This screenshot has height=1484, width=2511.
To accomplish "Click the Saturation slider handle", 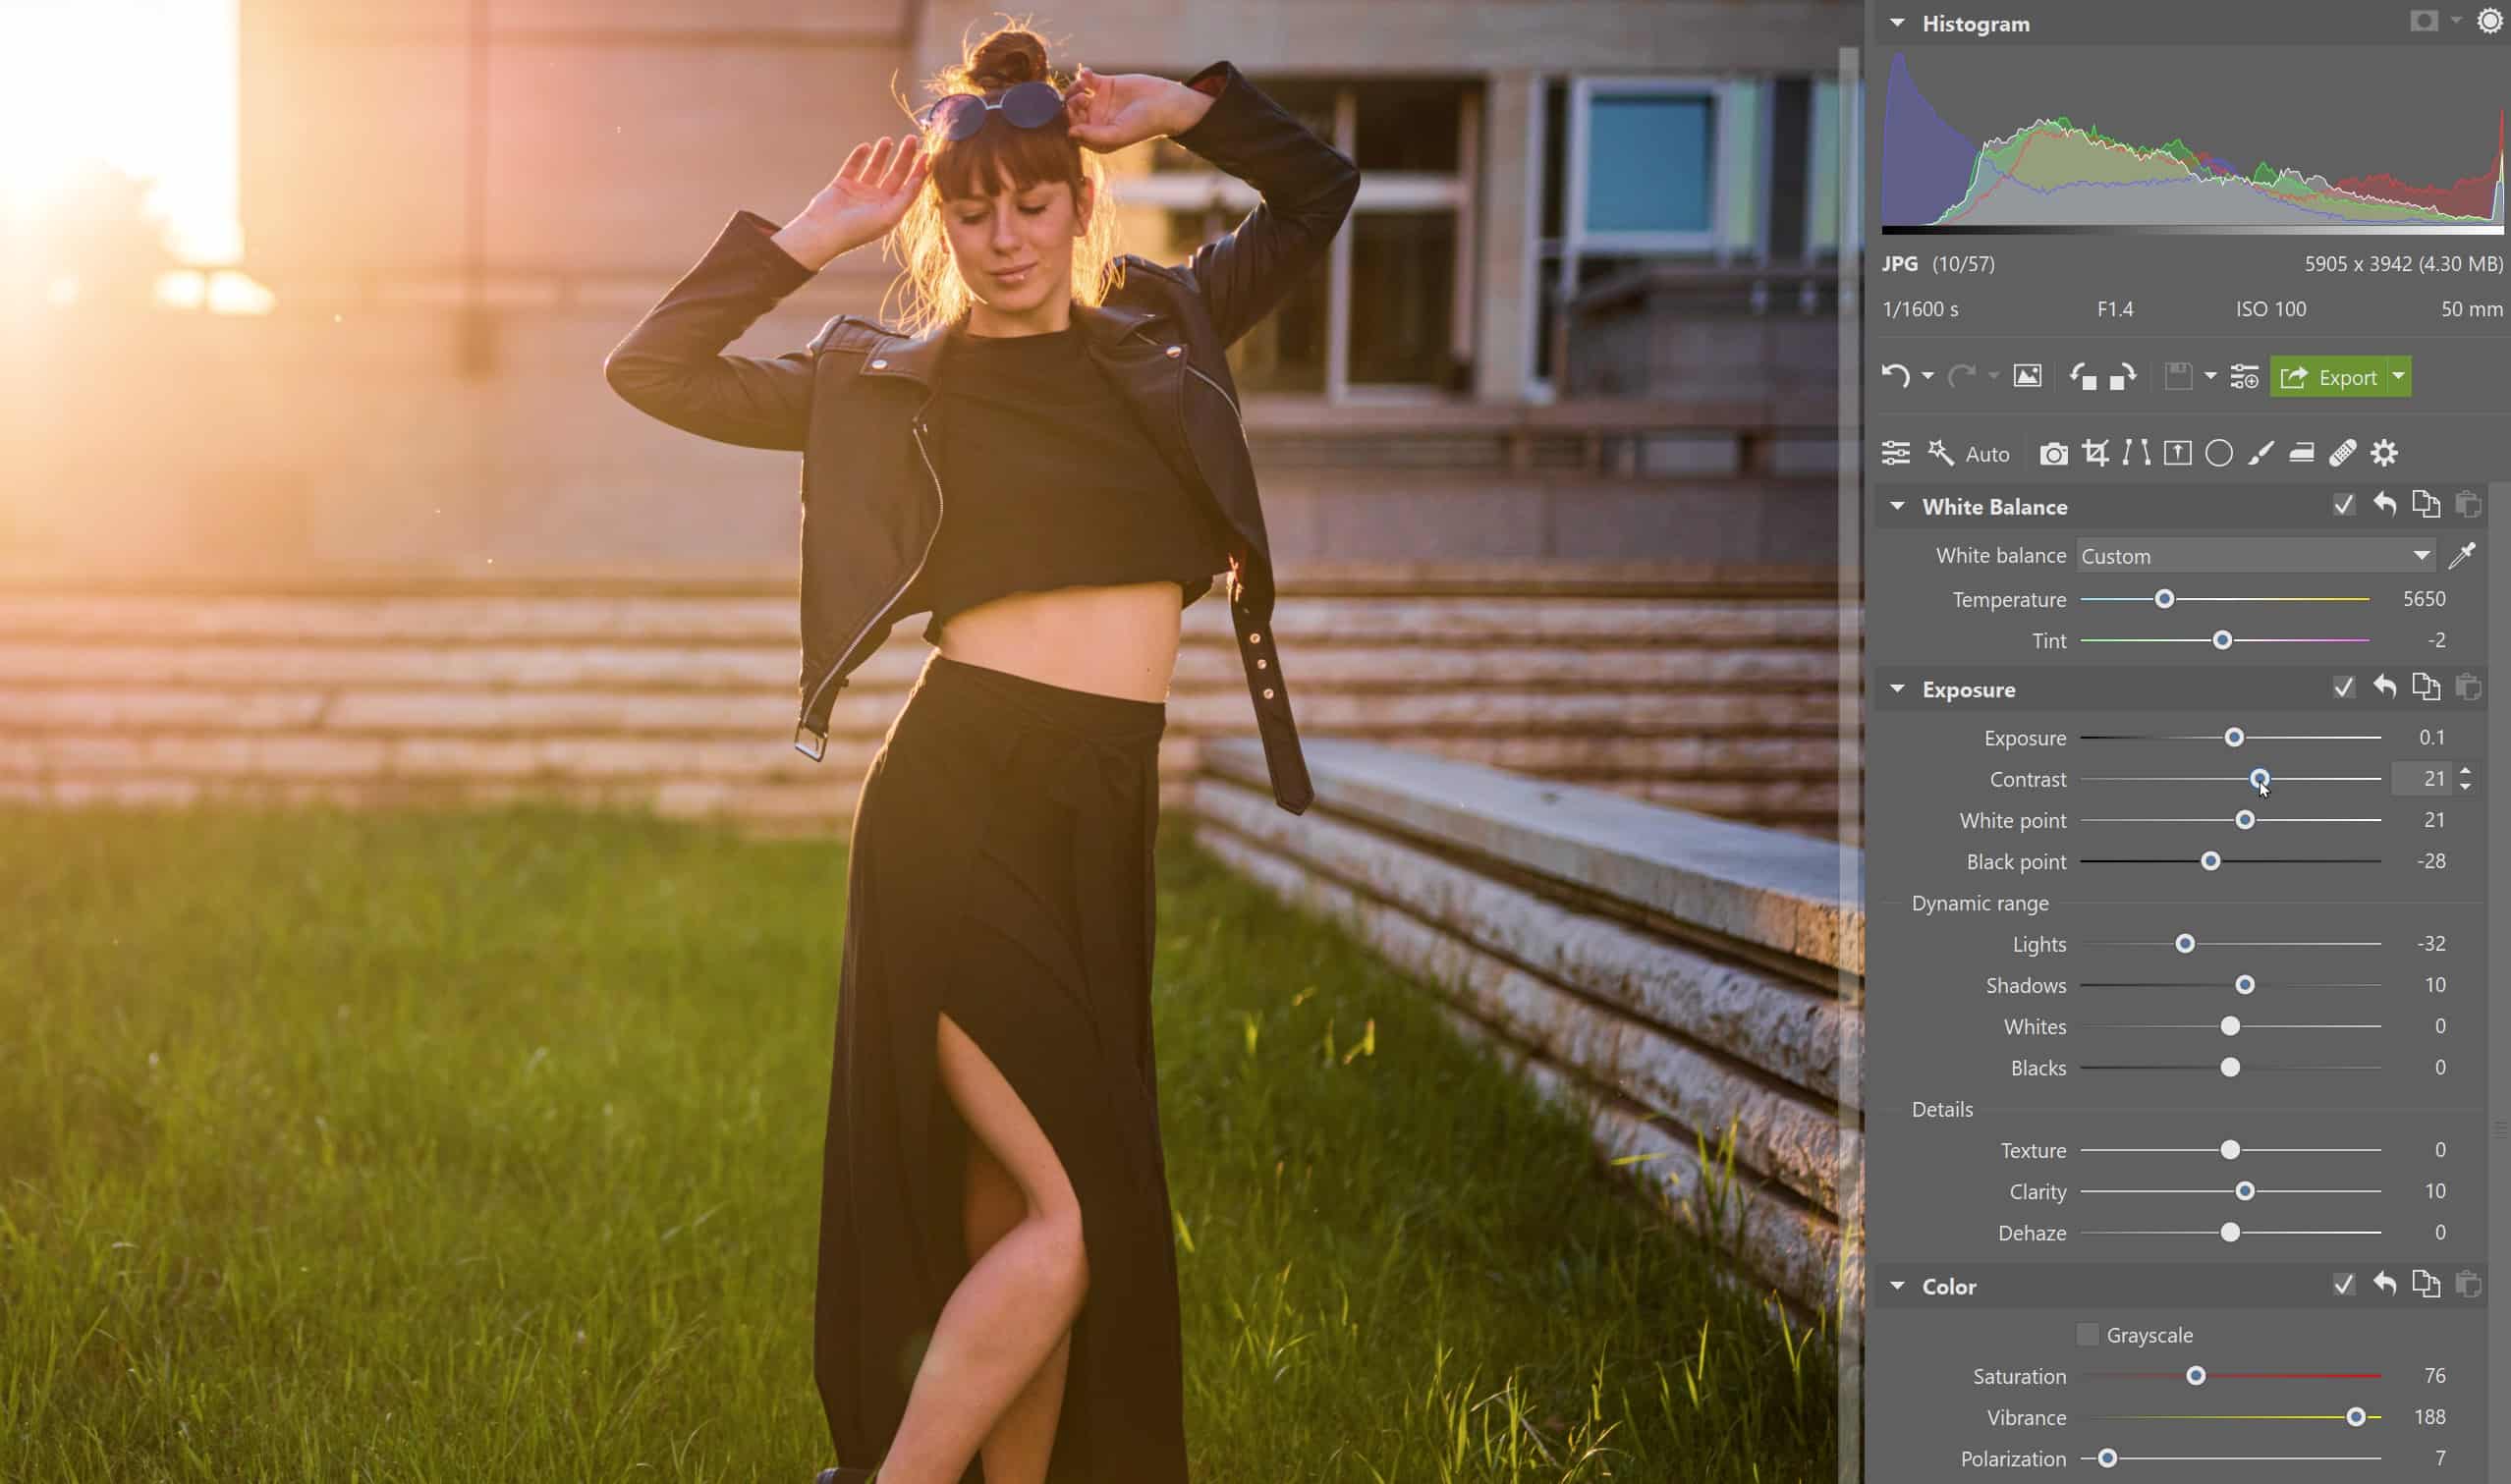I will (2195, 1376).
